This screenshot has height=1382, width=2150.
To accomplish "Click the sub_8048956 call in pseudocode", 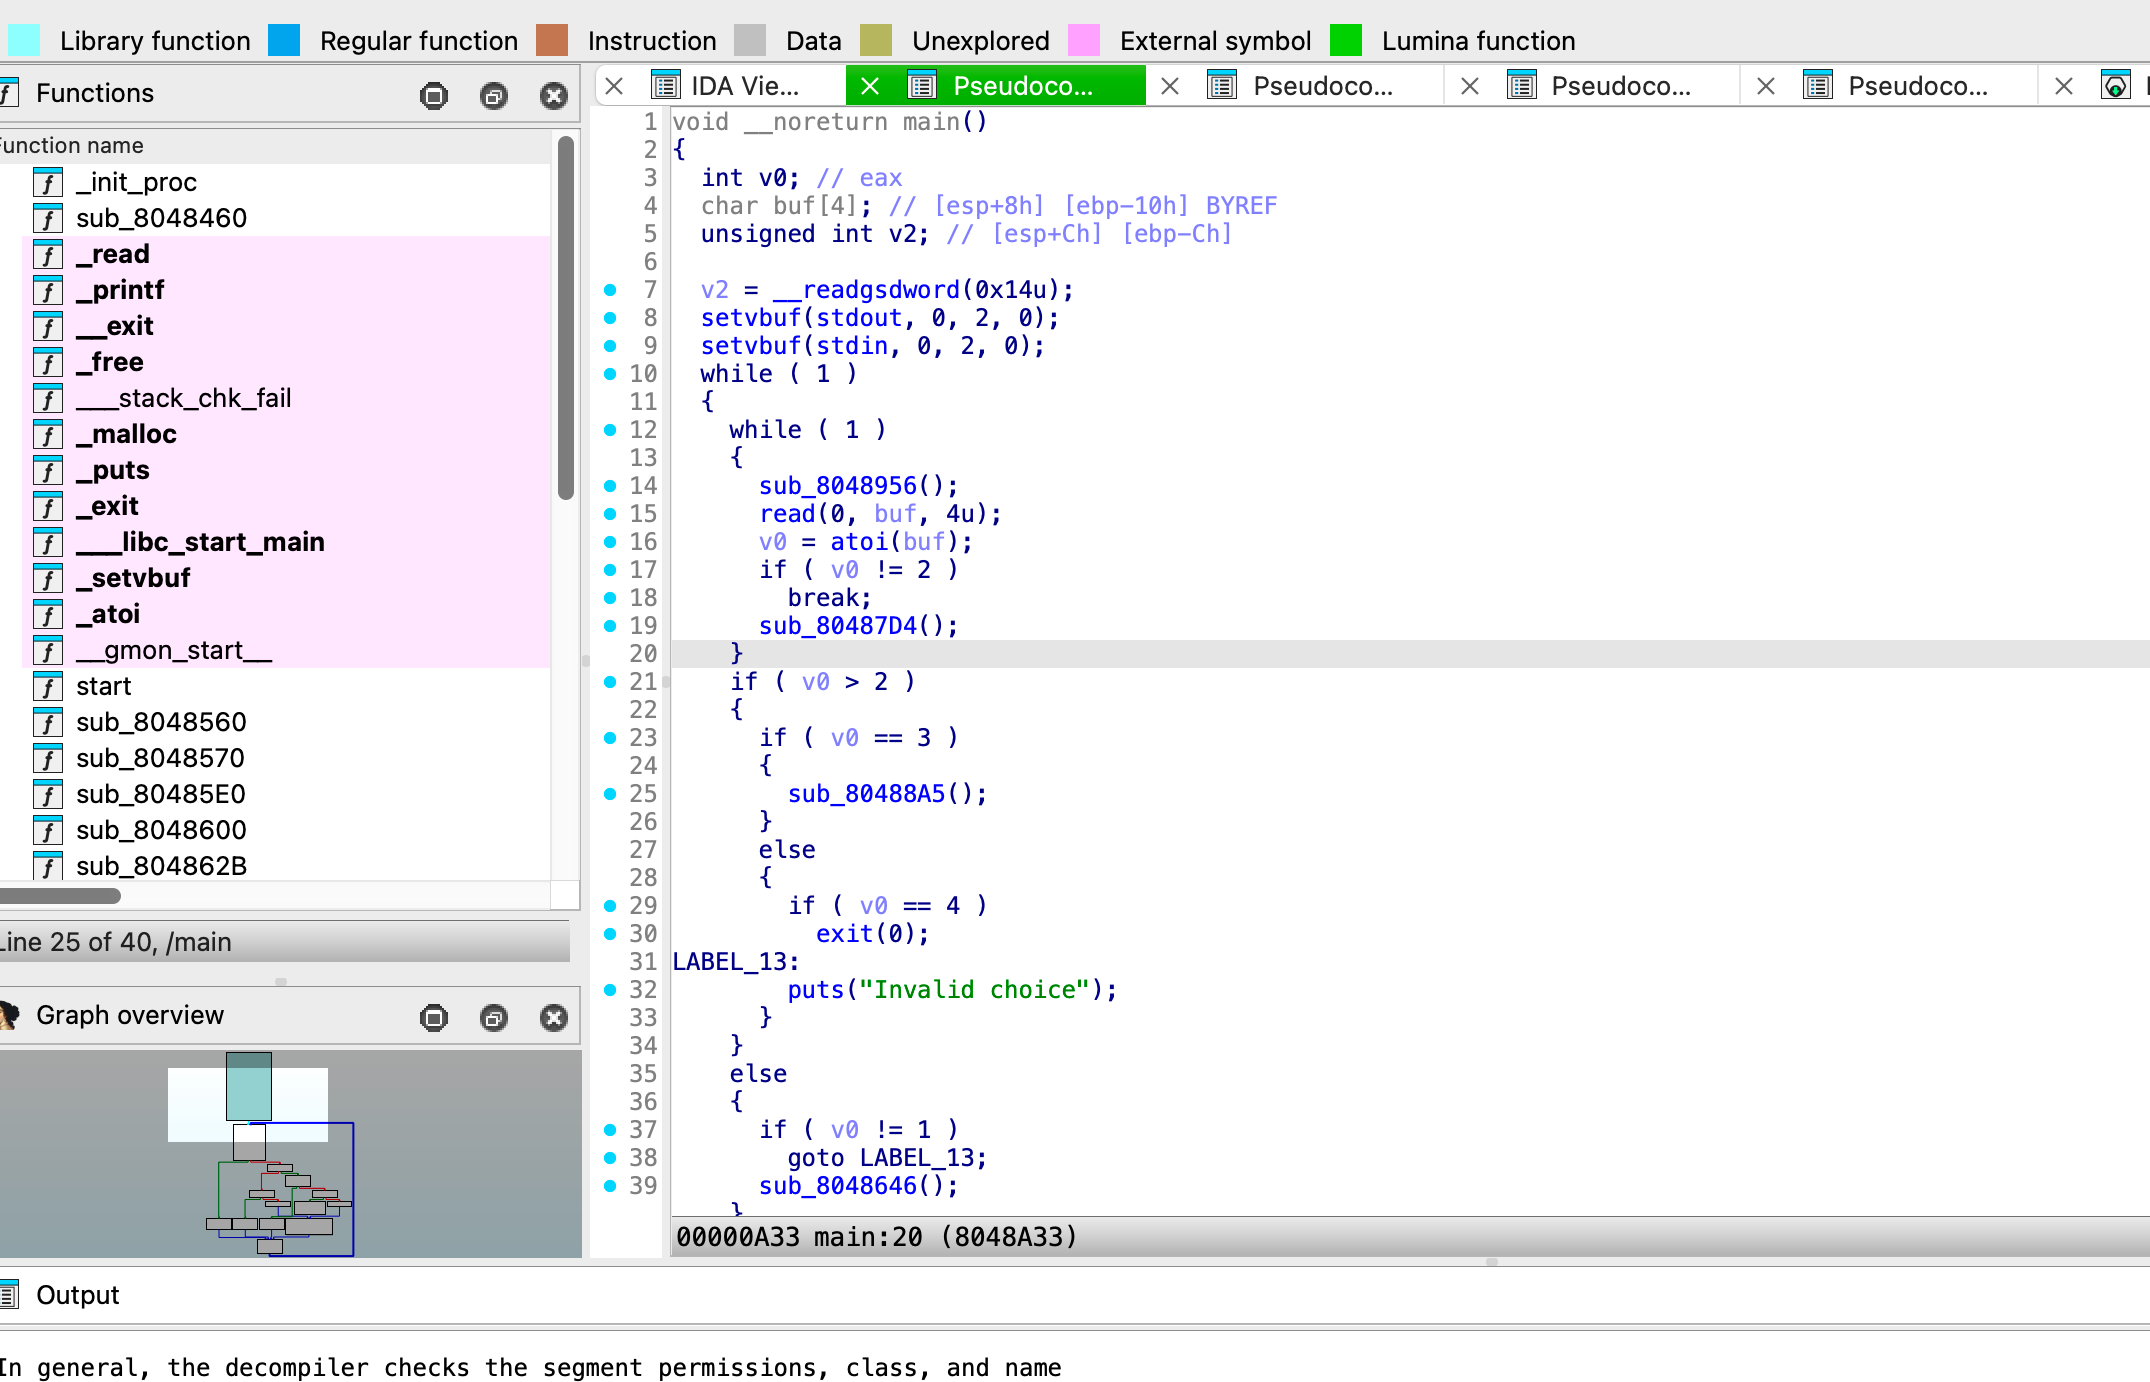I will 837,486.
